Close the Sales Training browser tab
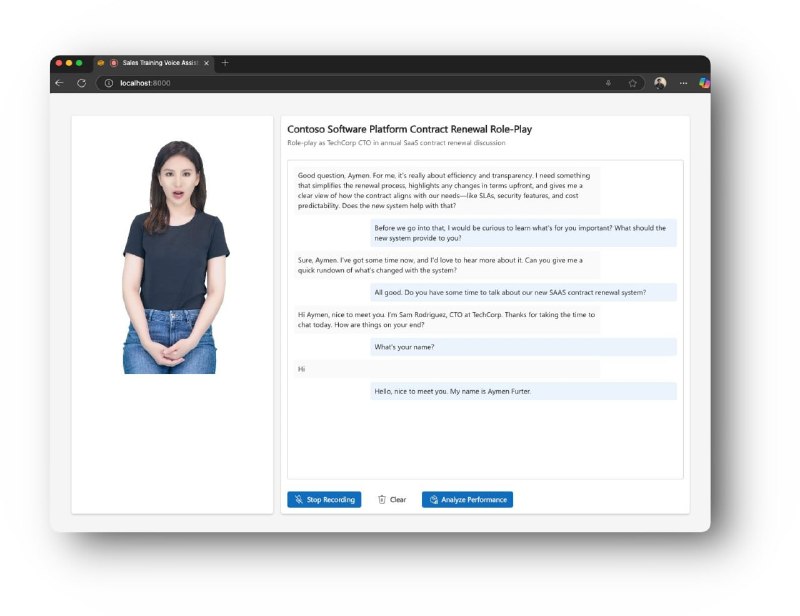The width and height of the screenshot is (800, 616). click(206, 63)
